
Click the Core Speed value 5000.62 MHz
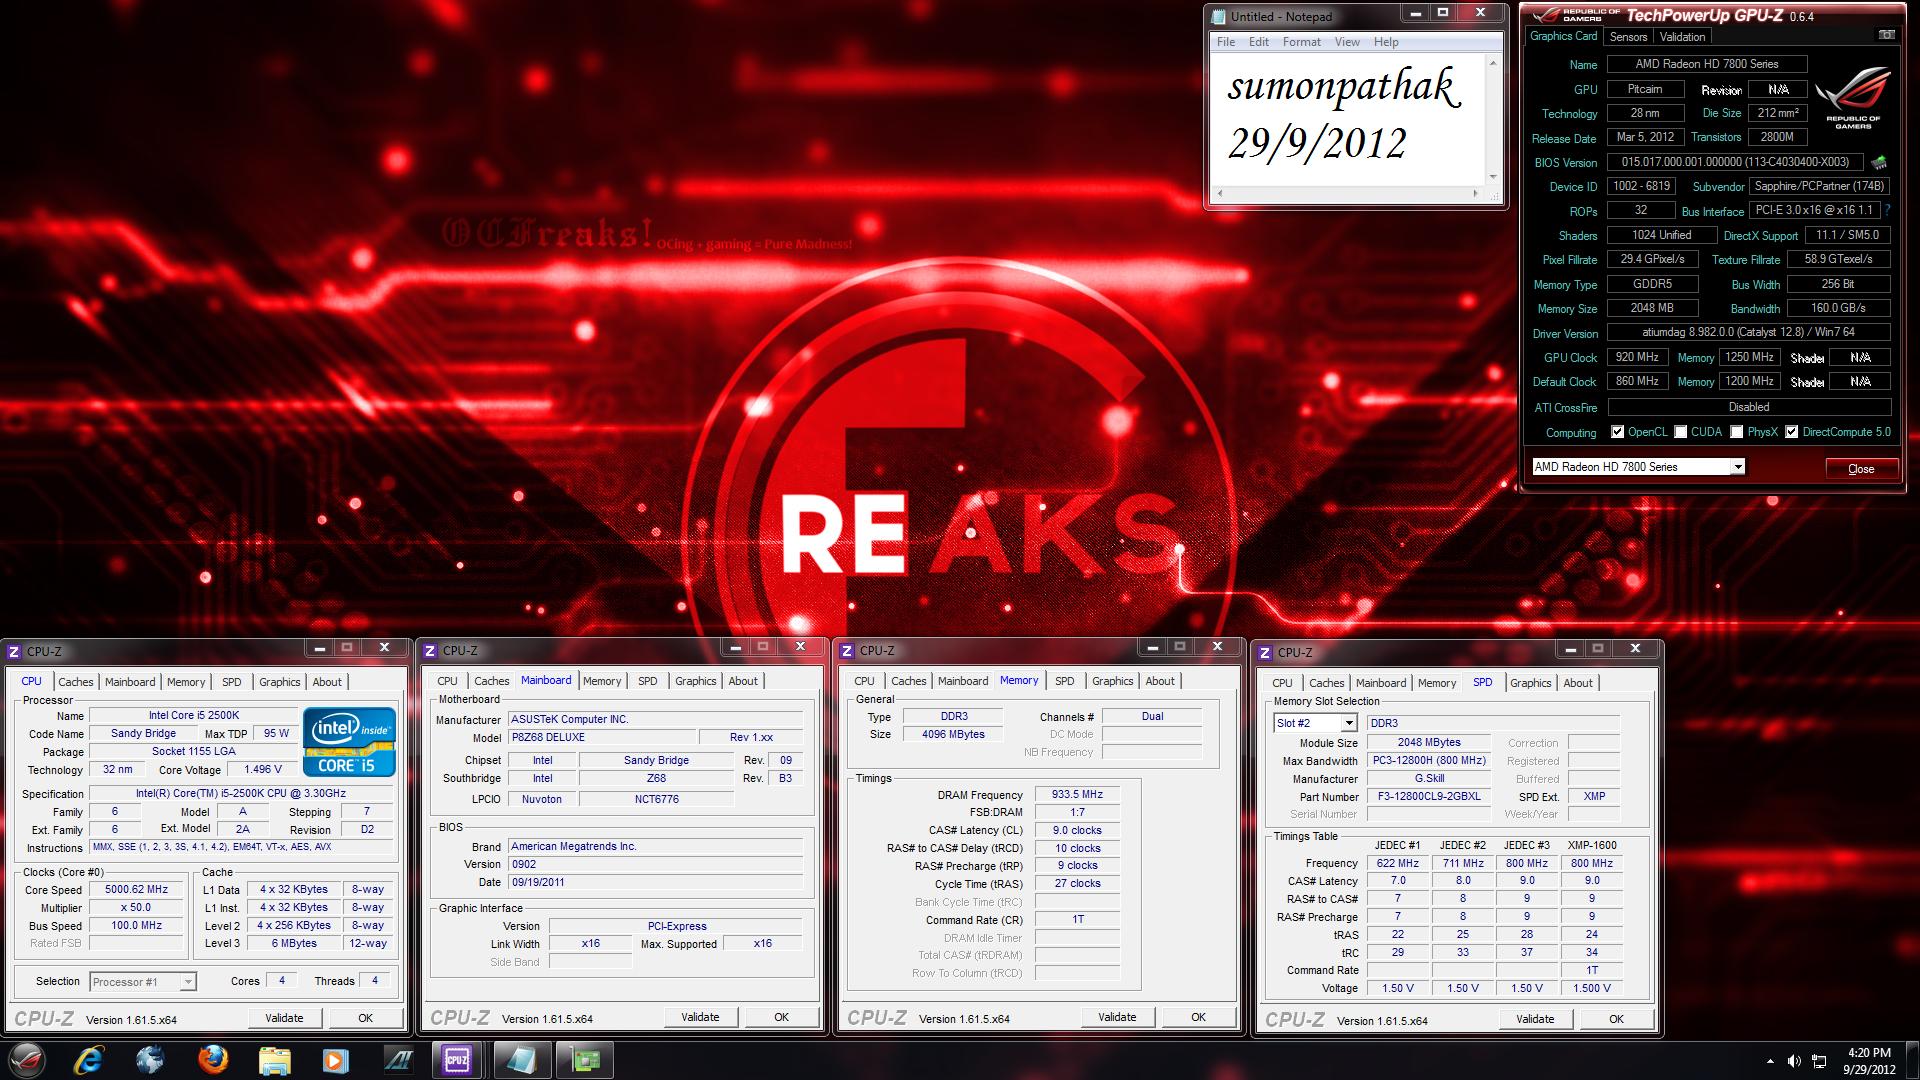pyautogui.click(x=137, y=890)
